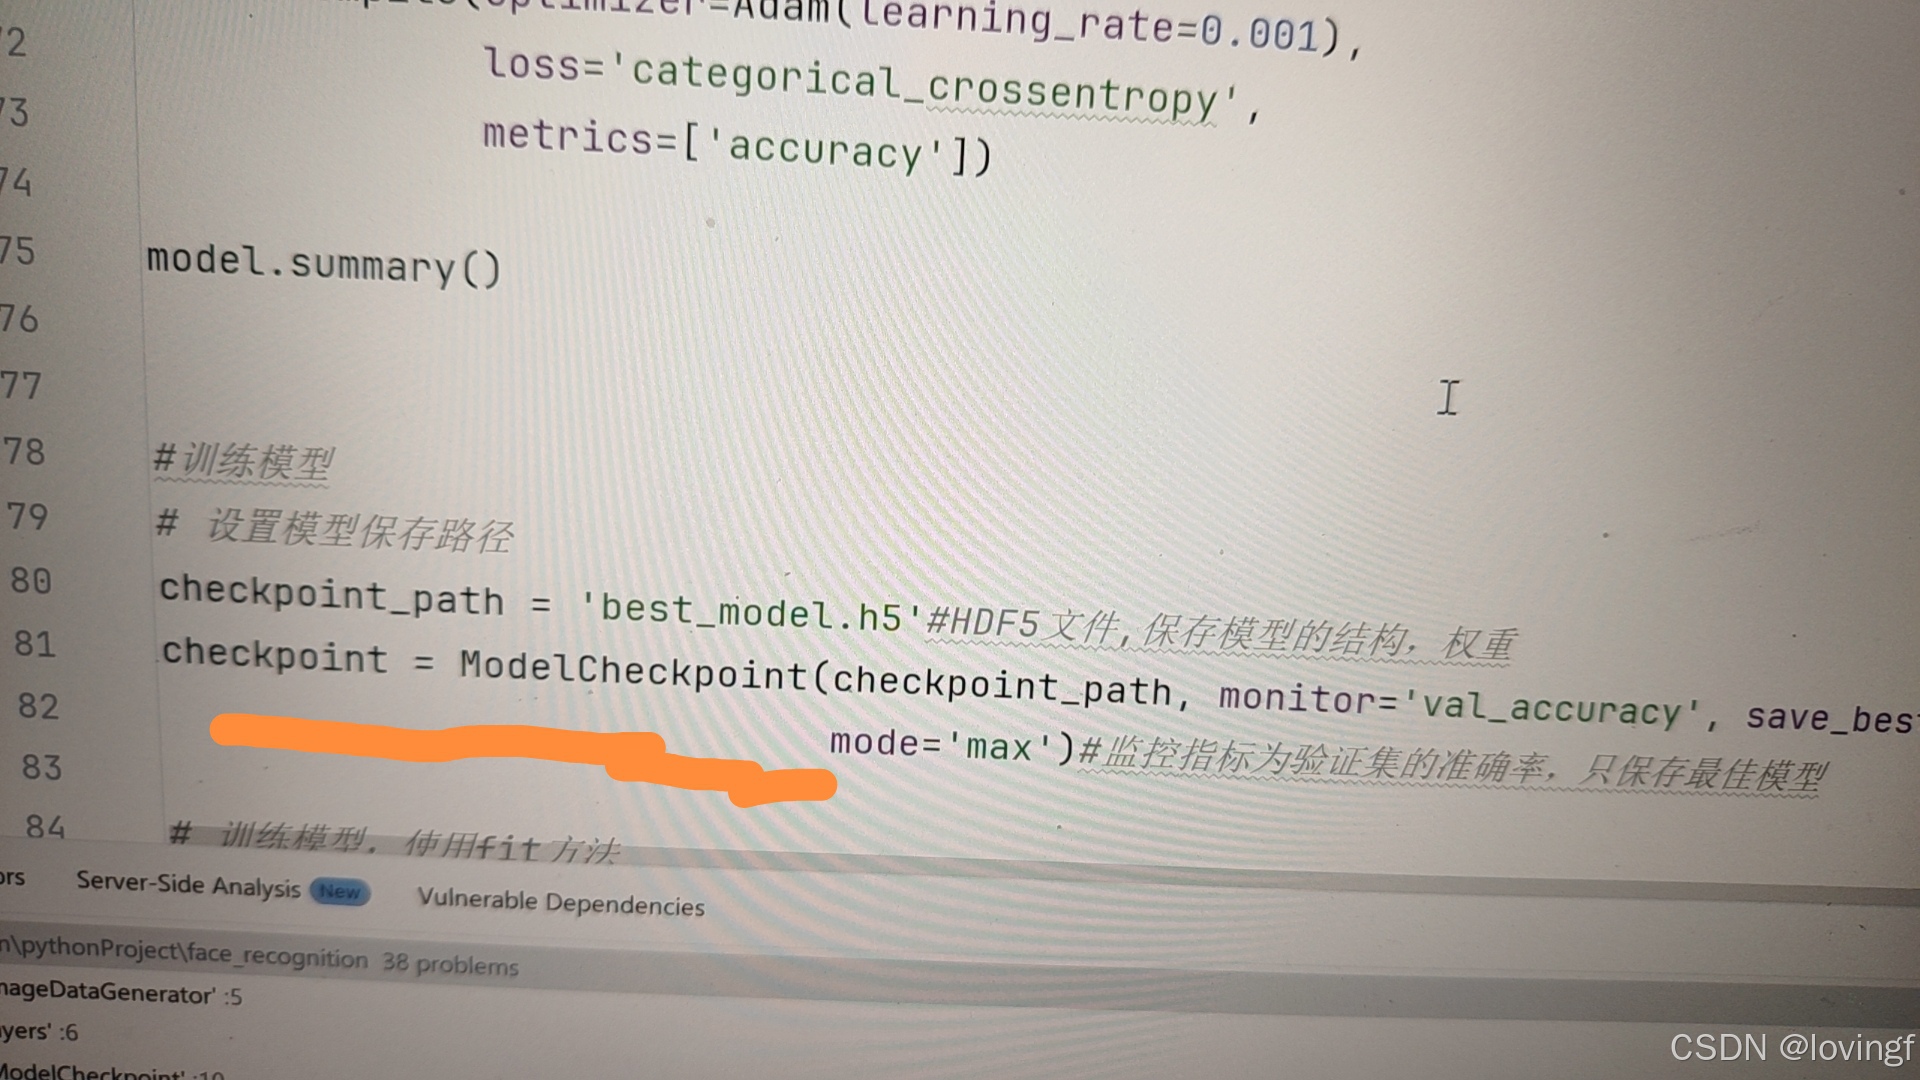This screenshot has height=1080, width=1920.
Task: Click the 'categorical_crossentropy' loss string
Action: [922, 85]
